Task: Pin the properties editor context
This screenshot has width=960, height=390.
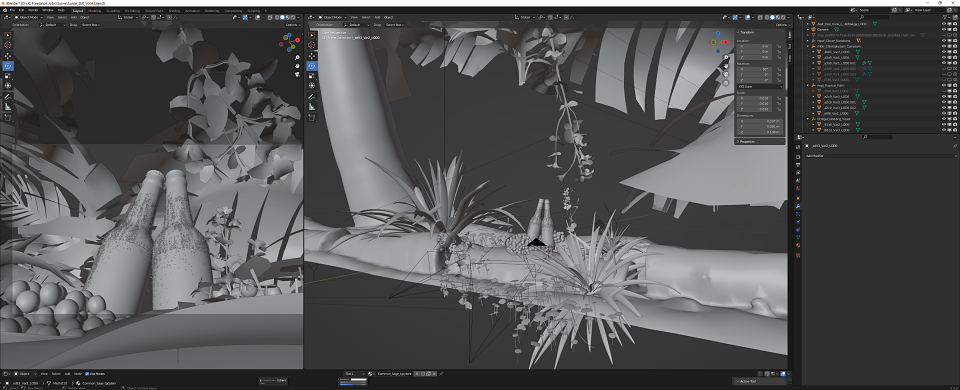Action: pyautogui.click(x=955, y=146)
